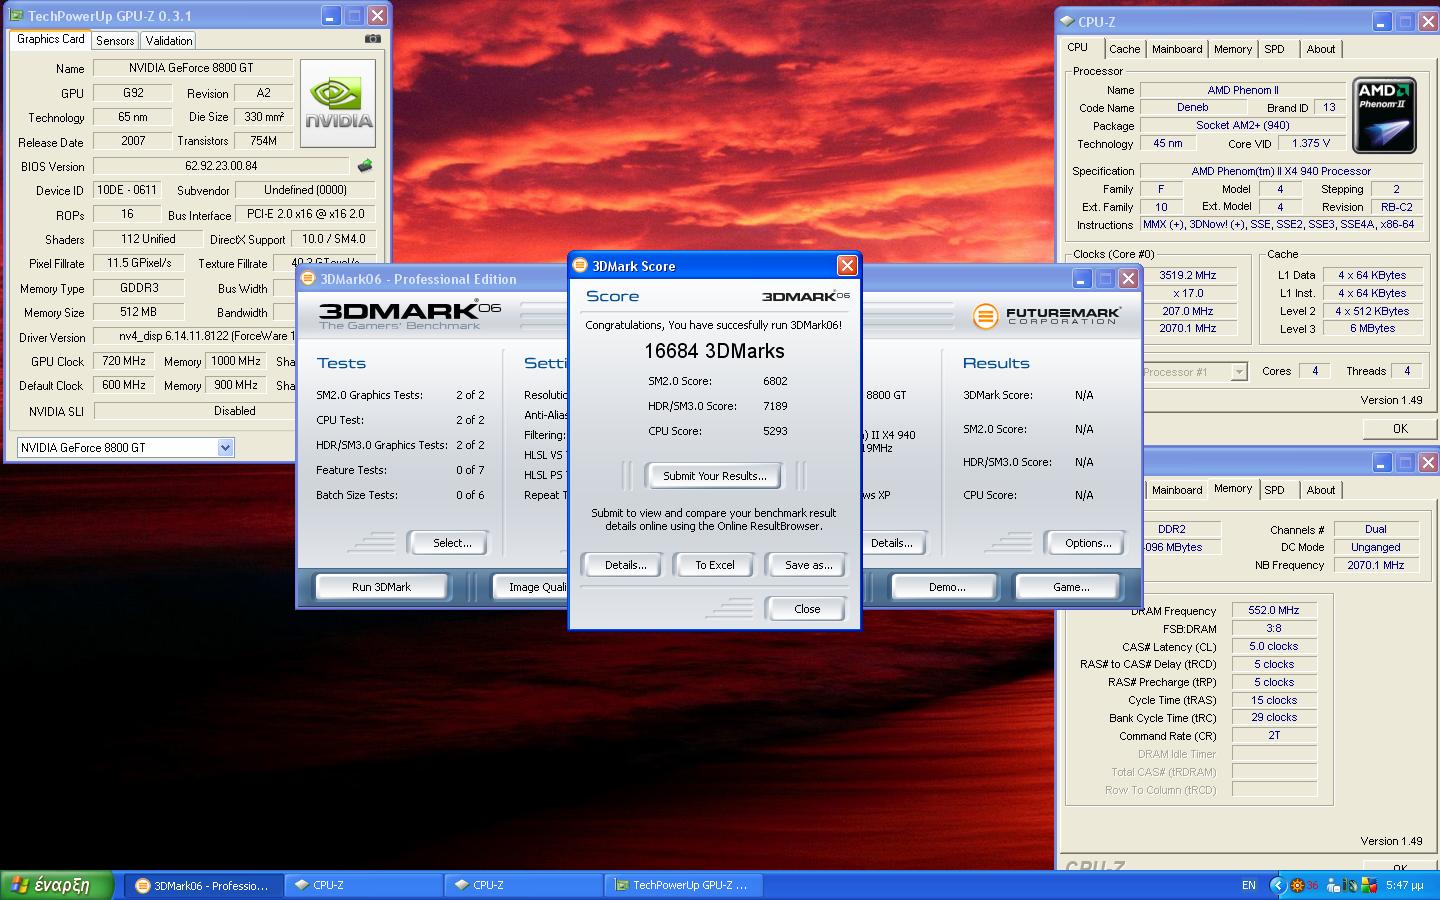Open the SPD tab in lower CPU-Z window

1274,490
